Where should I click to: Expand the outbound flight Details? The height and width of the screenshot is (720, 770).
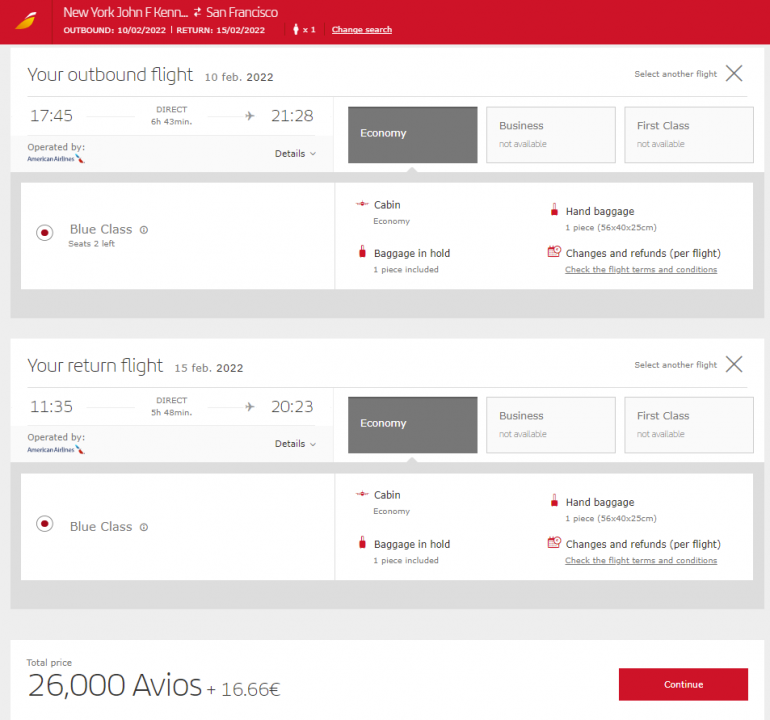pos(295,153)
